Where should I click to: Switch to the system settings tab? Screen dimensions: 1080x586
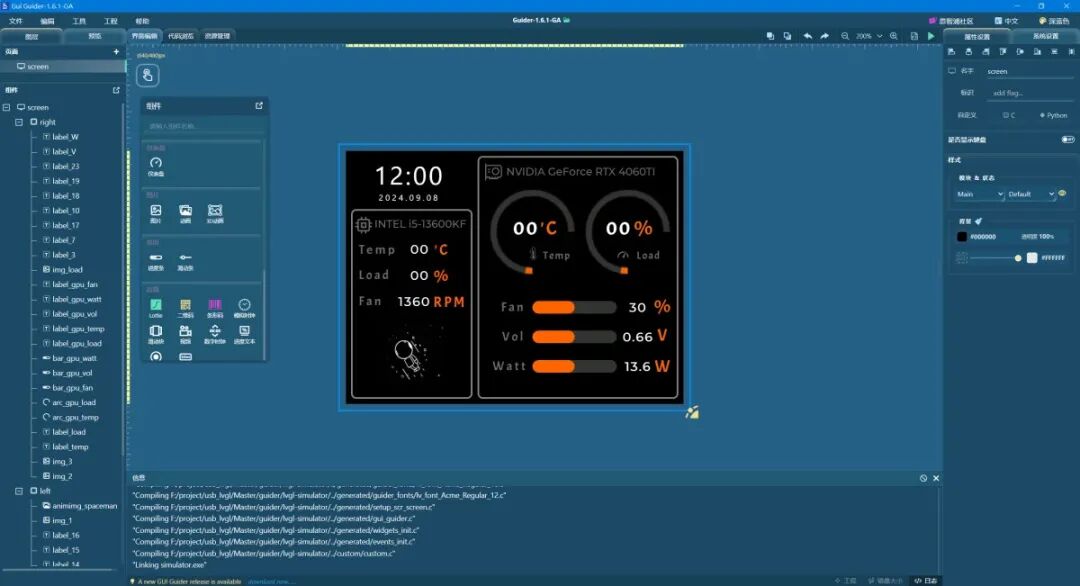[1045, 36]
